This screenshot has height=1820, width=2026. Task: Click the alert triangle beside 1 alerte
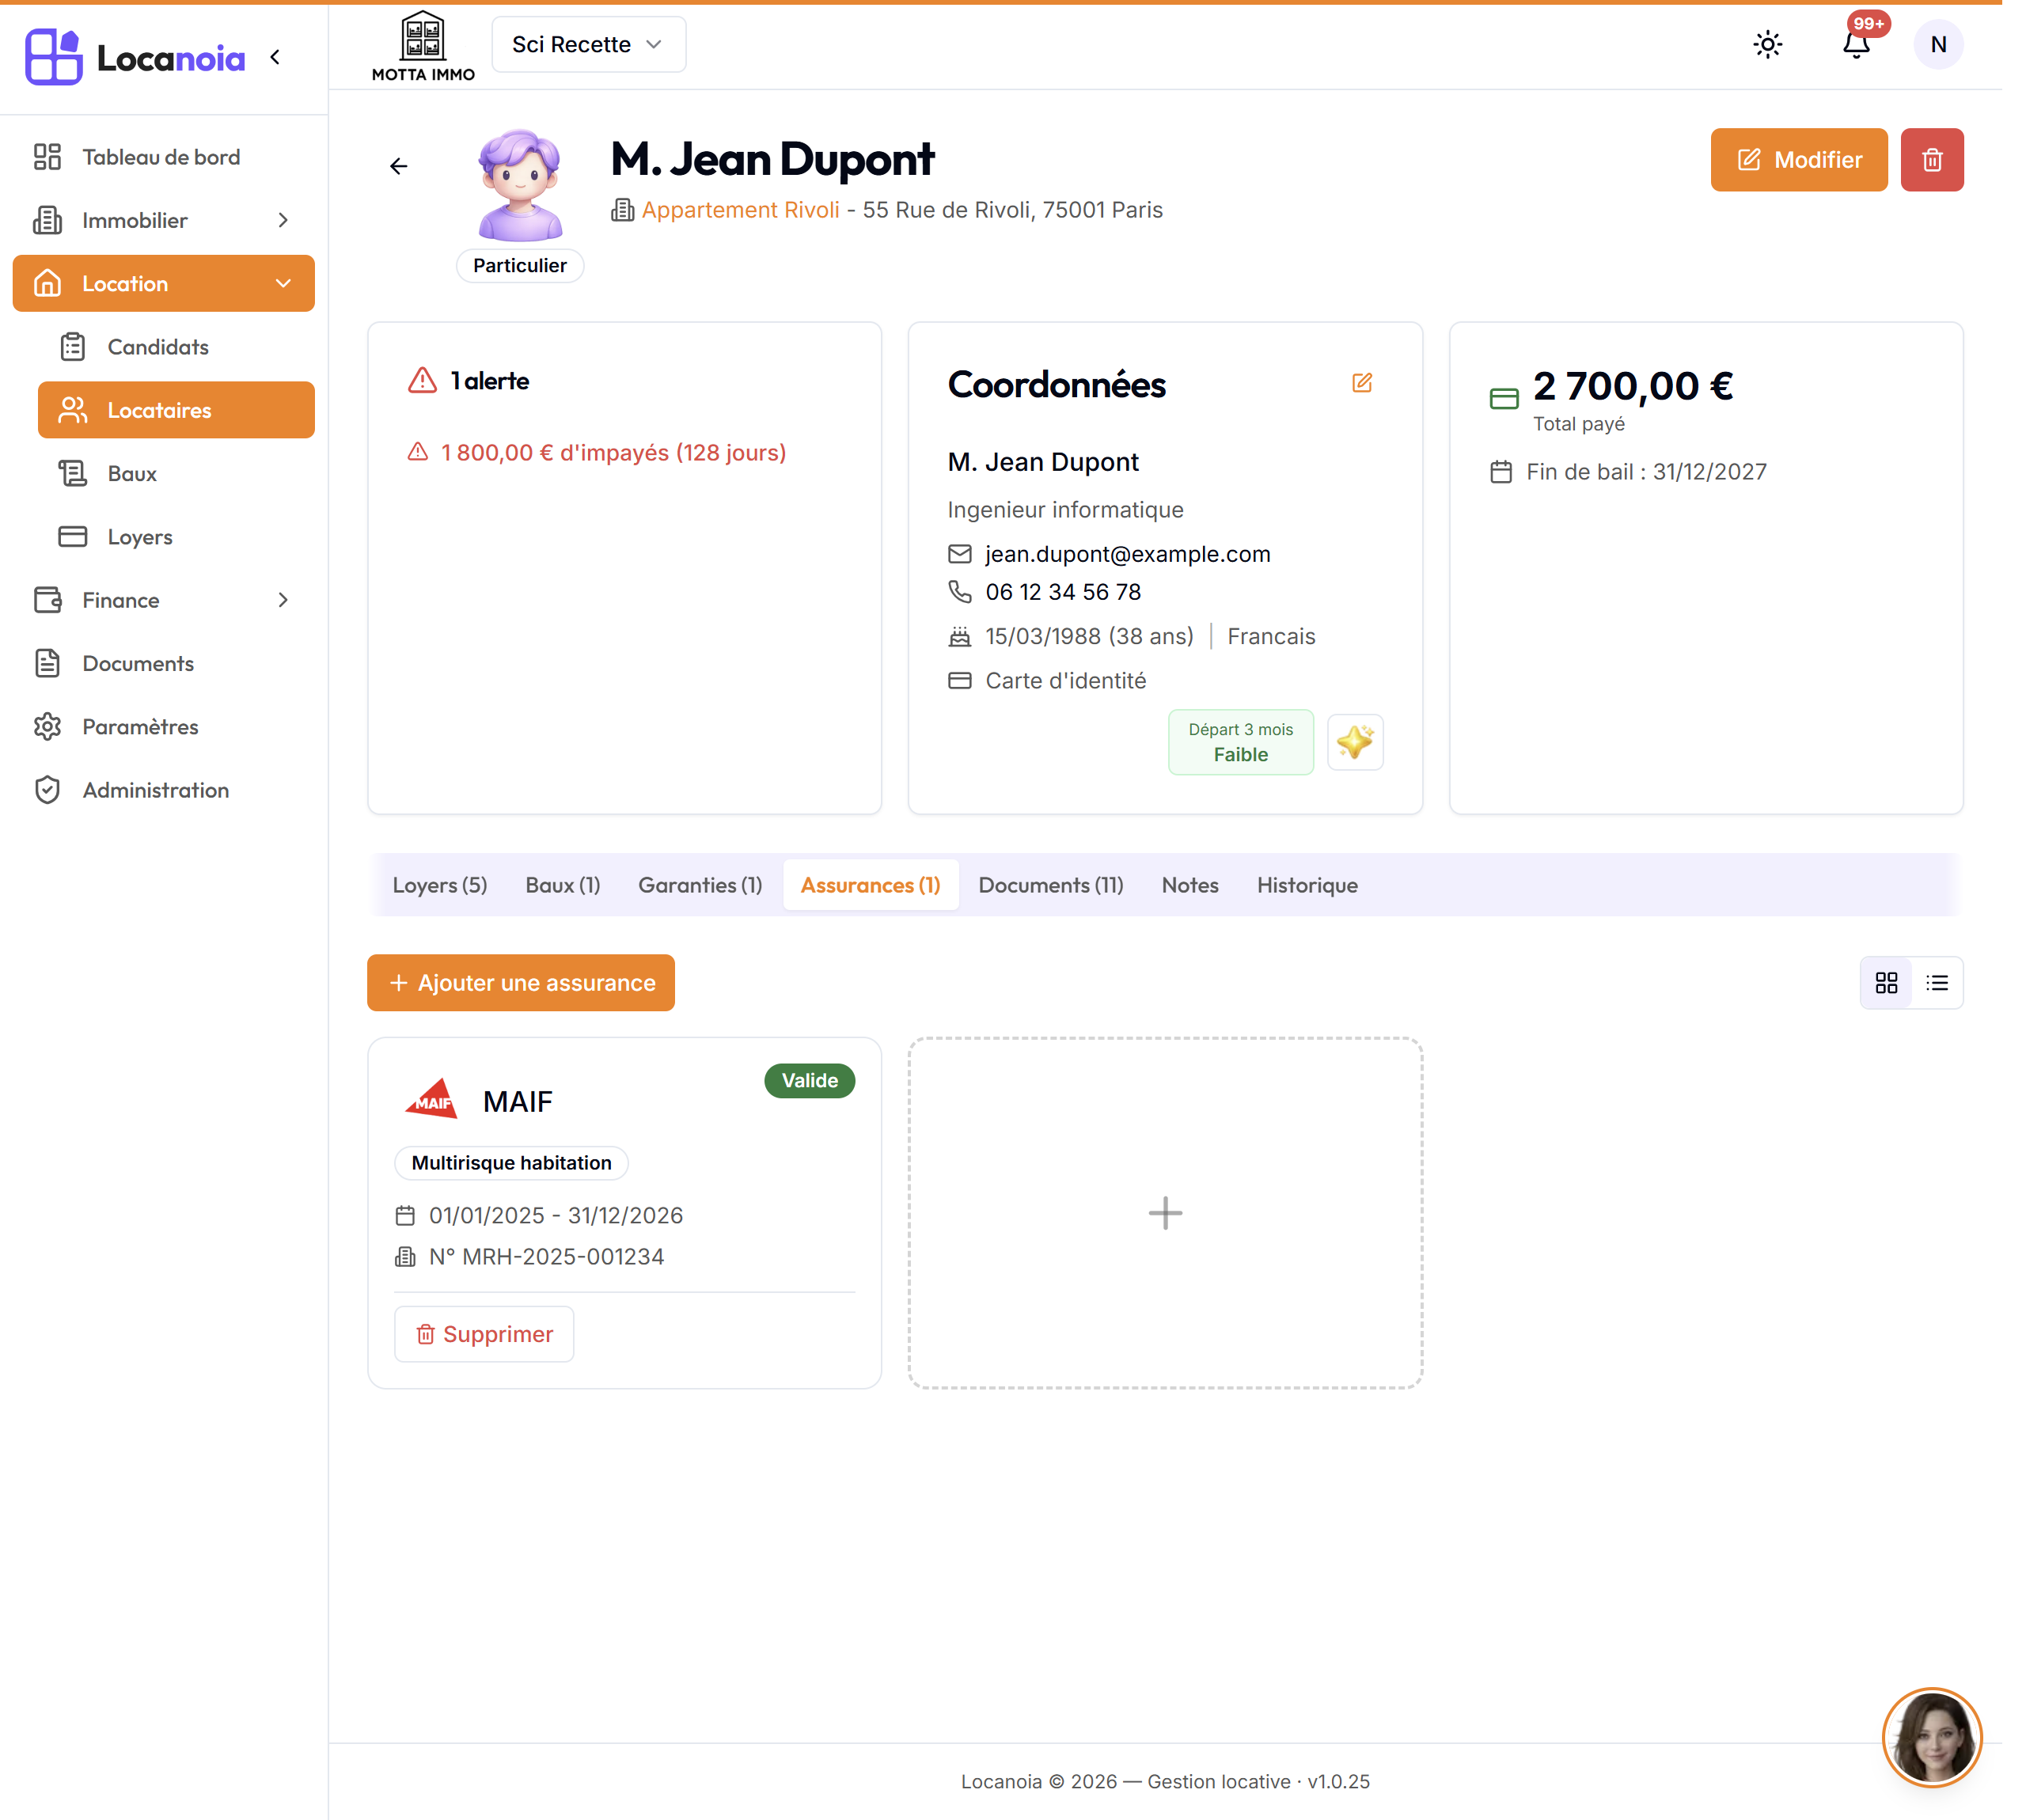(x=422, y=381)
